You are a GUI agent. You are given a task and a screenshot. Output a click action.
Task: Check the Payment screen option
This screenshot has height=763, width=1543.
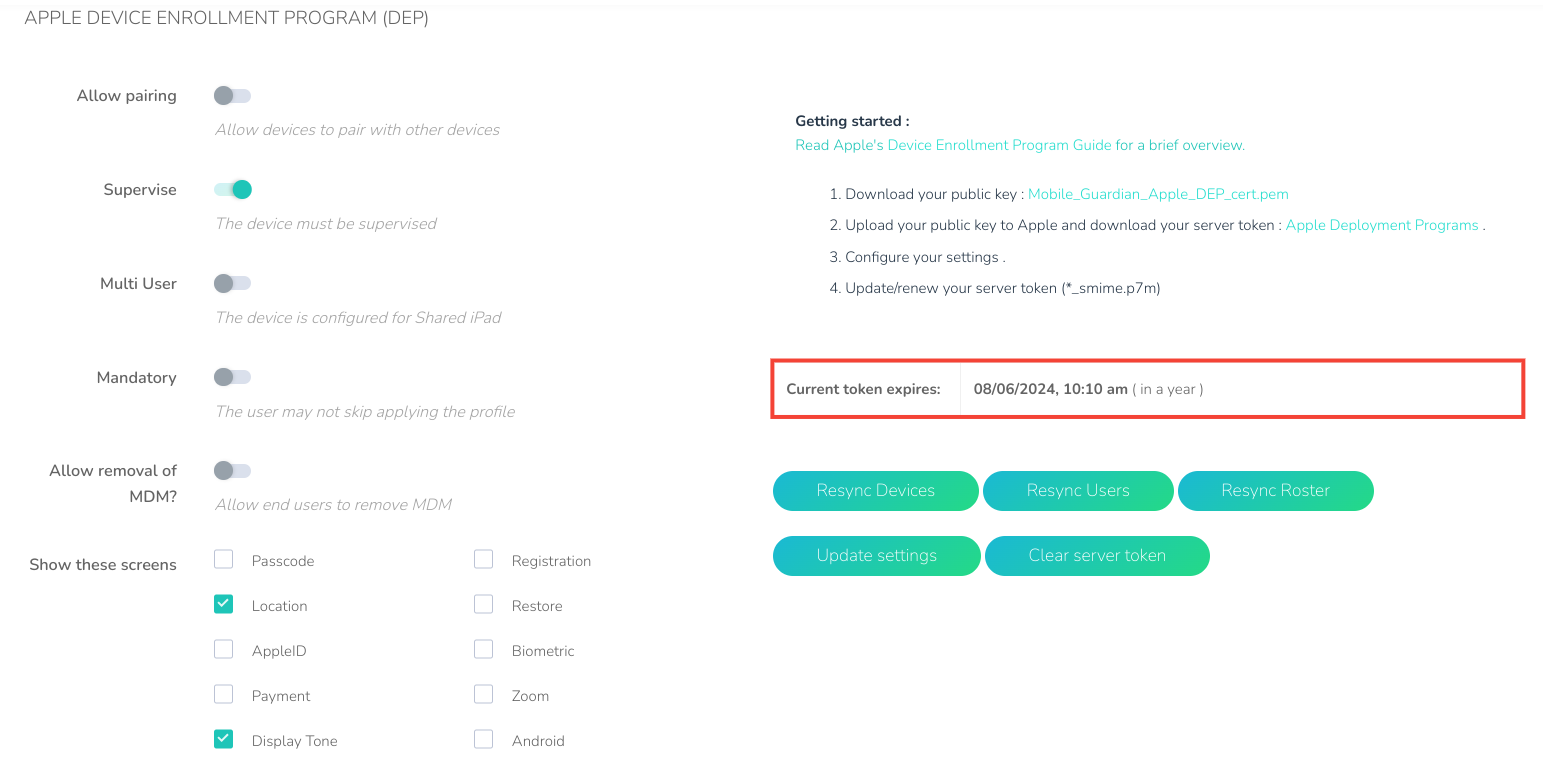(x=224, y=694)
